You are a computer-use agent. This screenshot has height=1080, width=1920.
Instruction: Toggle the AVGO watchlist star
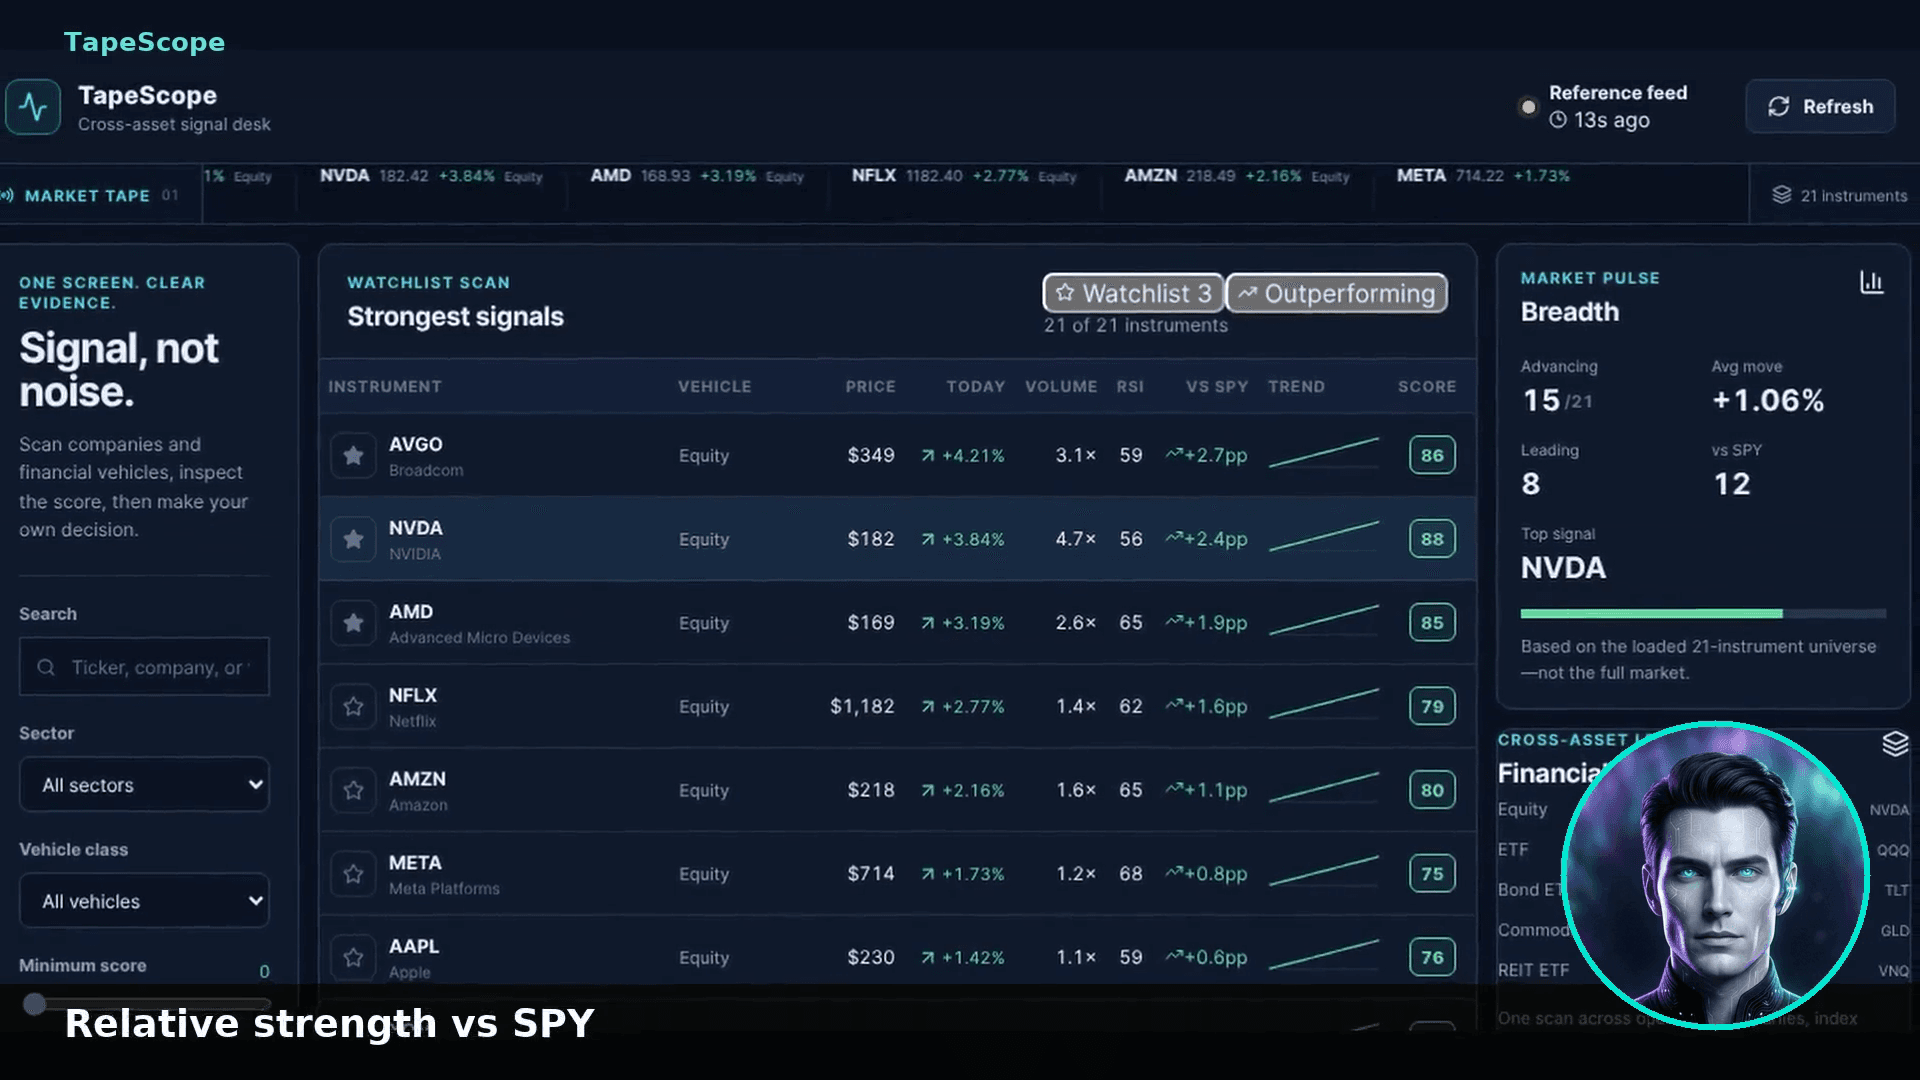pos(353,456)
